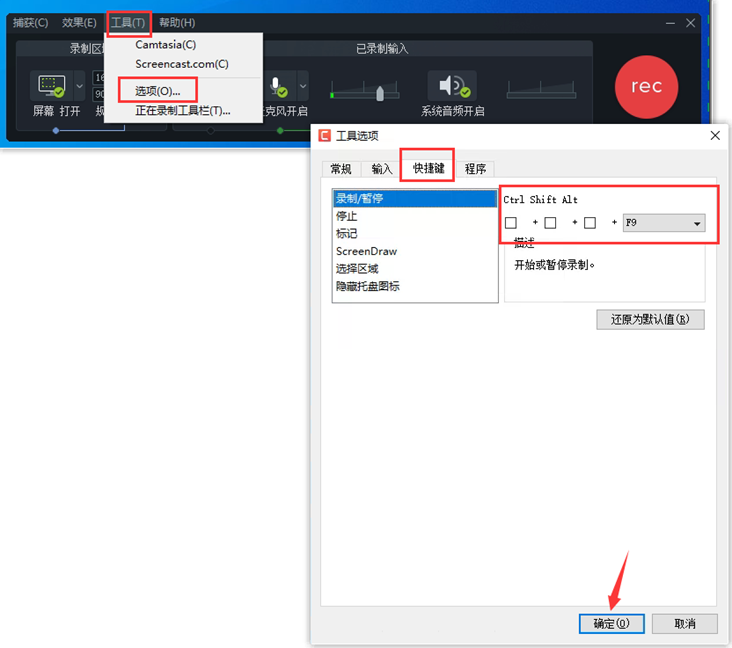
Task: Click the 确定(O) button
Action: pyautogui.click(x=611, y=623)
